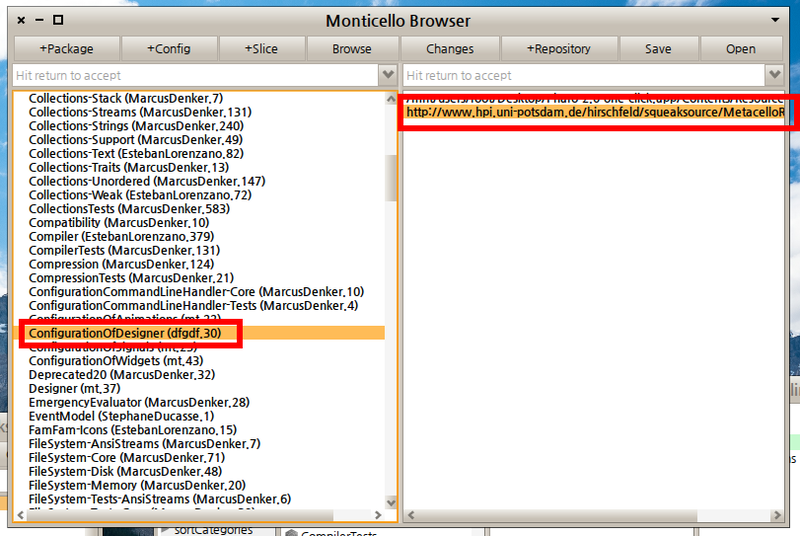This screenshot has width=800, height=536.
Task: Click the +Package button
Action: (66, 48)
